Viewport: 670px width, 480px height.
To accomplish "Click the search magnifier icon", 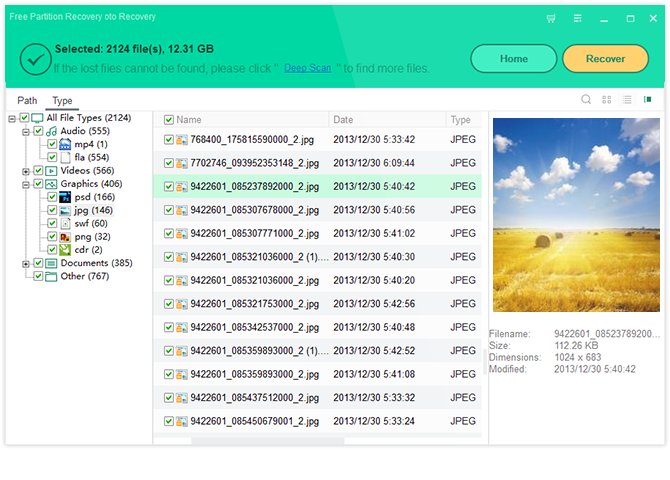I will click(587, 100).
